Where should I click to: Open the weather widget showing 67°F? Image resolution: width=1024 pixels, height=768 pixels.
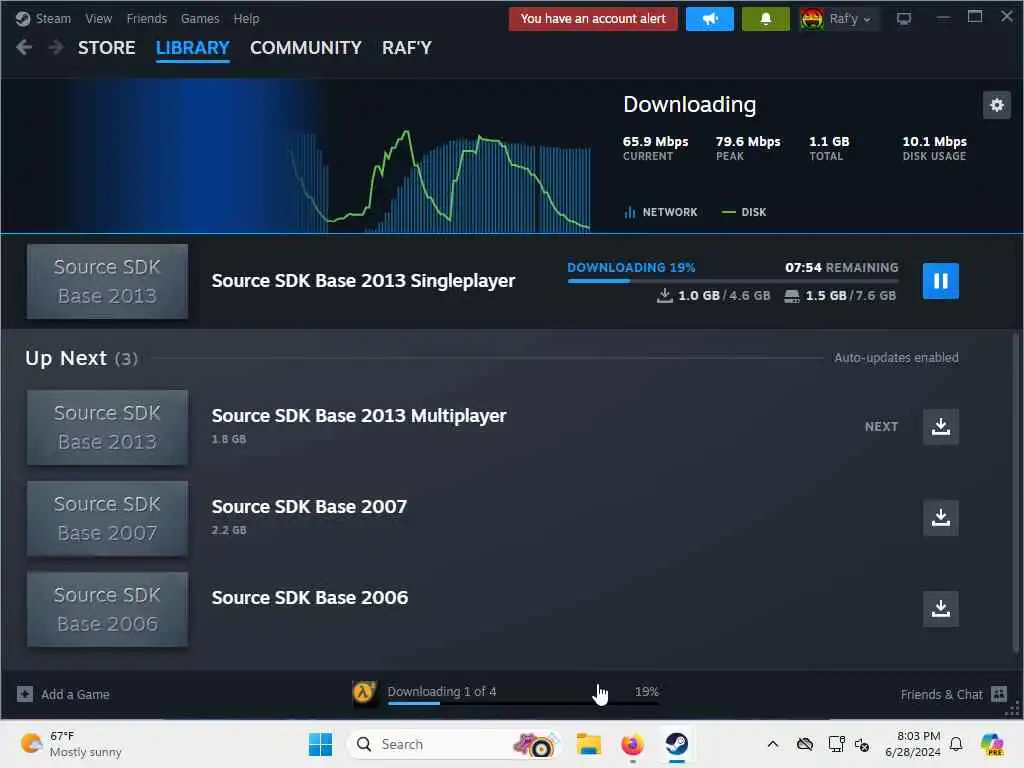(x=72, y=744)
